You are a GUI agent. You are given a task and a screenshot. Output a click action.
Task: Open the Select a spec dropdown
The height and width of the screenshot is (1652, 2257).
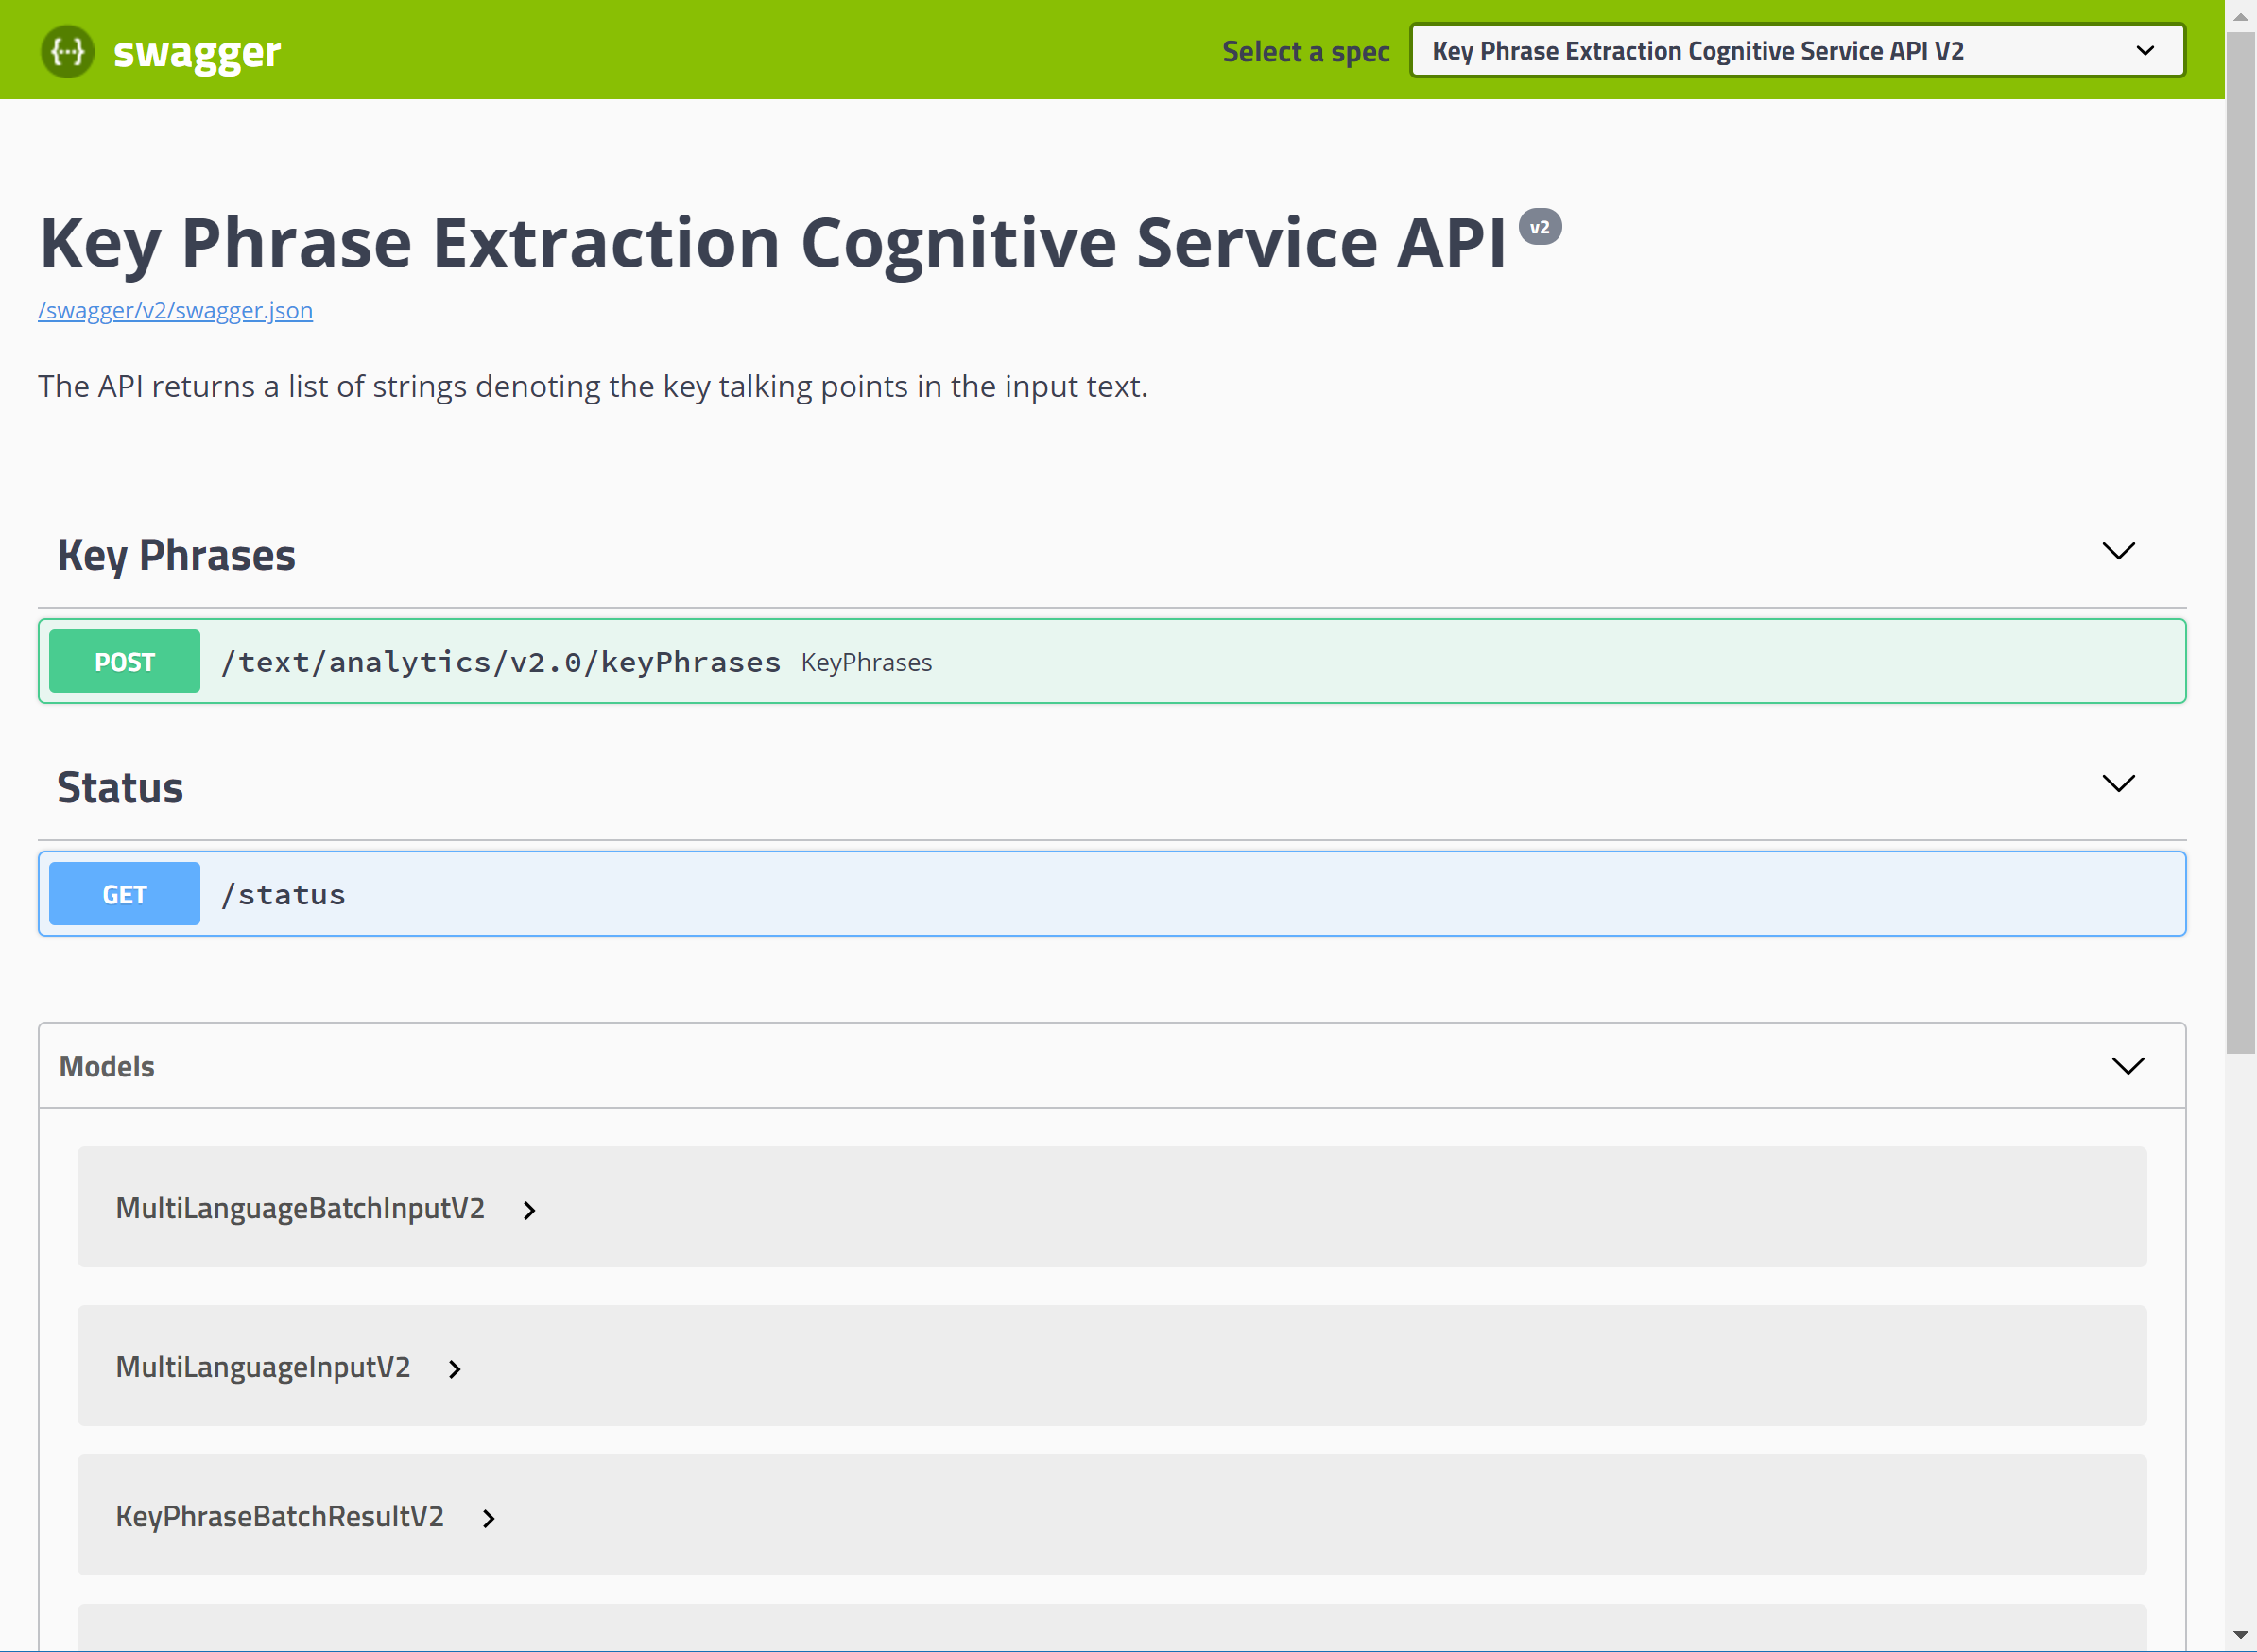coord(1797,51)
